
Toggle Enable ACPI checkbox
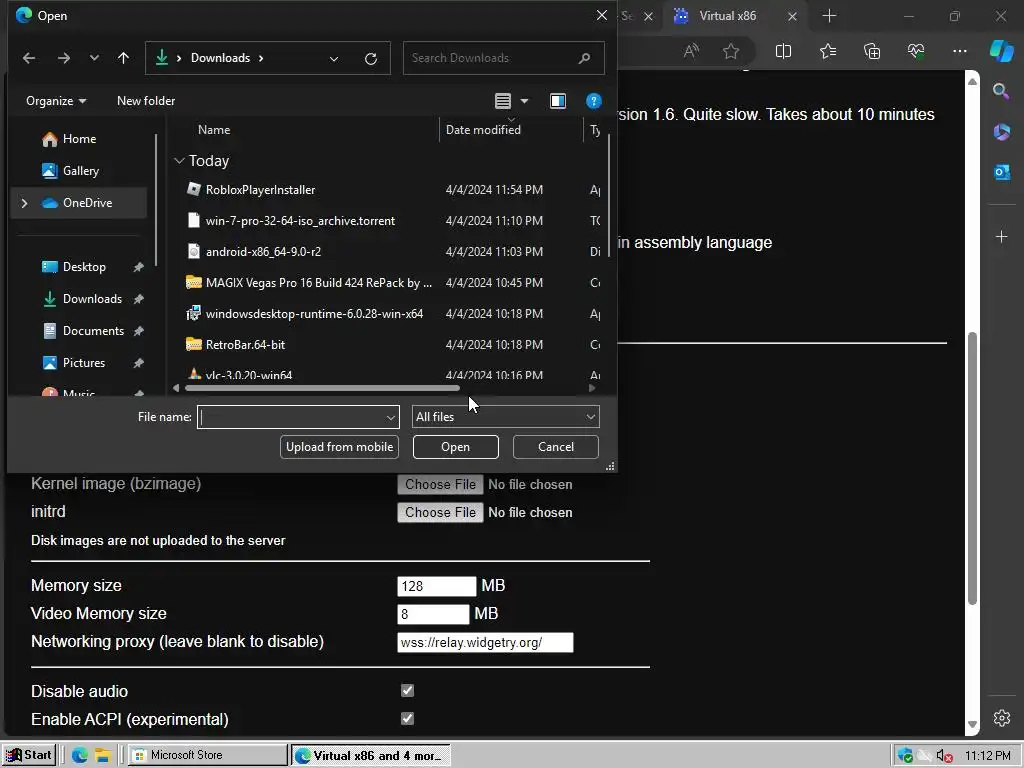tap(408, 718)
